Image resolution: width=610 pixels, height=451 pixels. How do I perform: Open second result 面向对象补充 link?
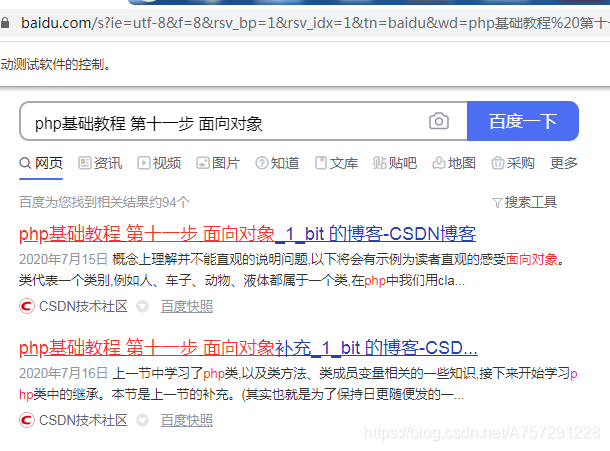(x=248, y=348)
